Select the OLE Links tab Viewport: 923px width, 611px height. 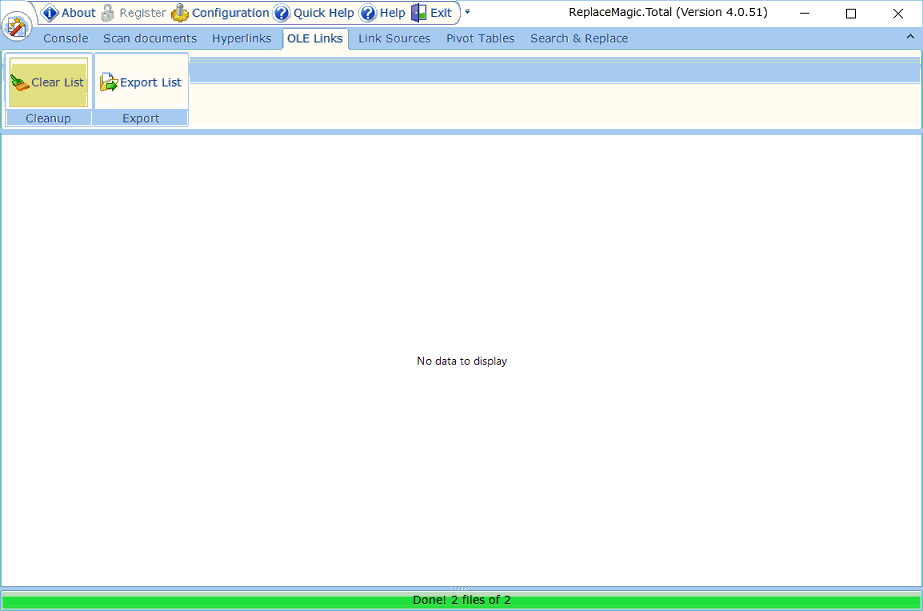(315, 38)
